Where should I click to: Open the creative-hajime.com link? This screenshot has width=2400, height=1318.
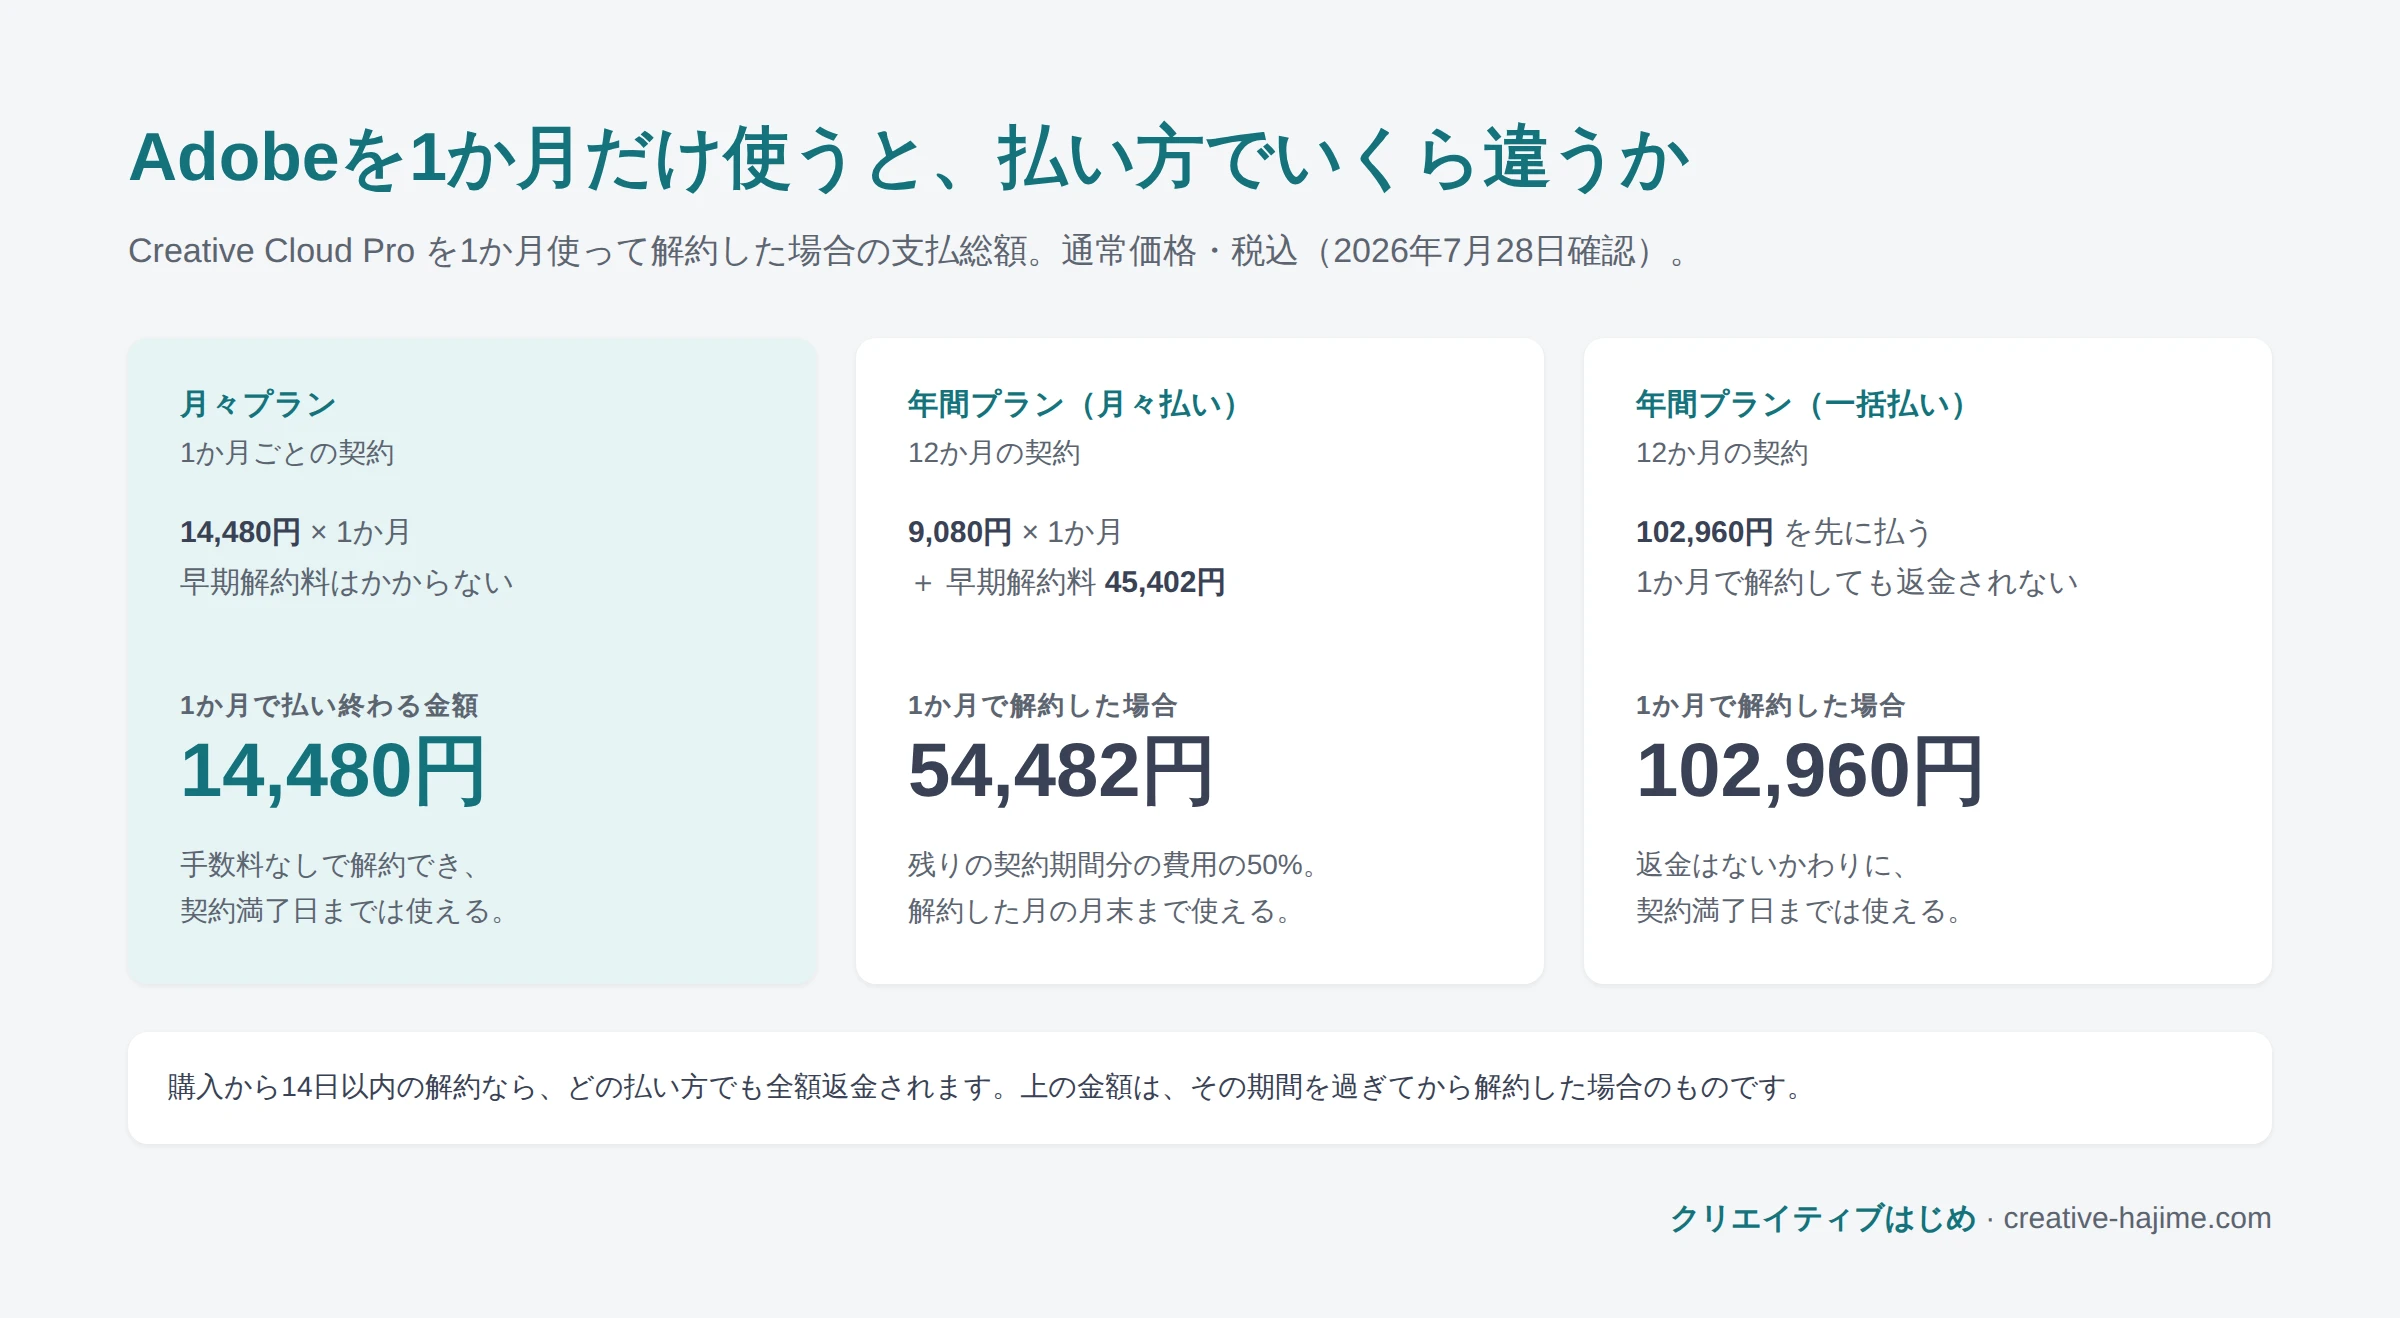point(2137,1218)
